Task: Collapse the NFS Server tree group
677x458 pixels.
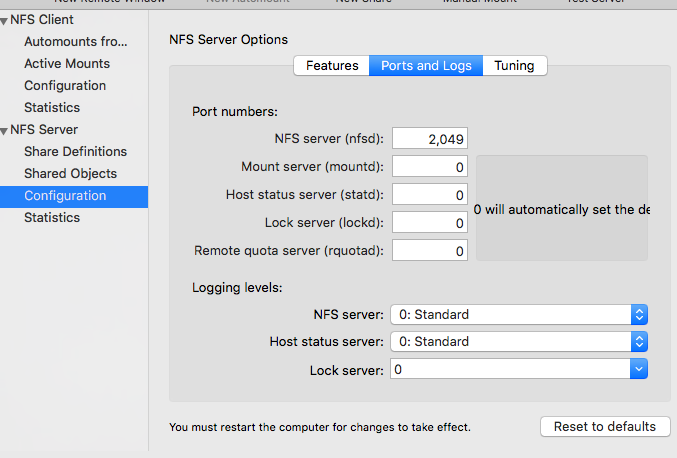Action: click(x=4, y=131)
